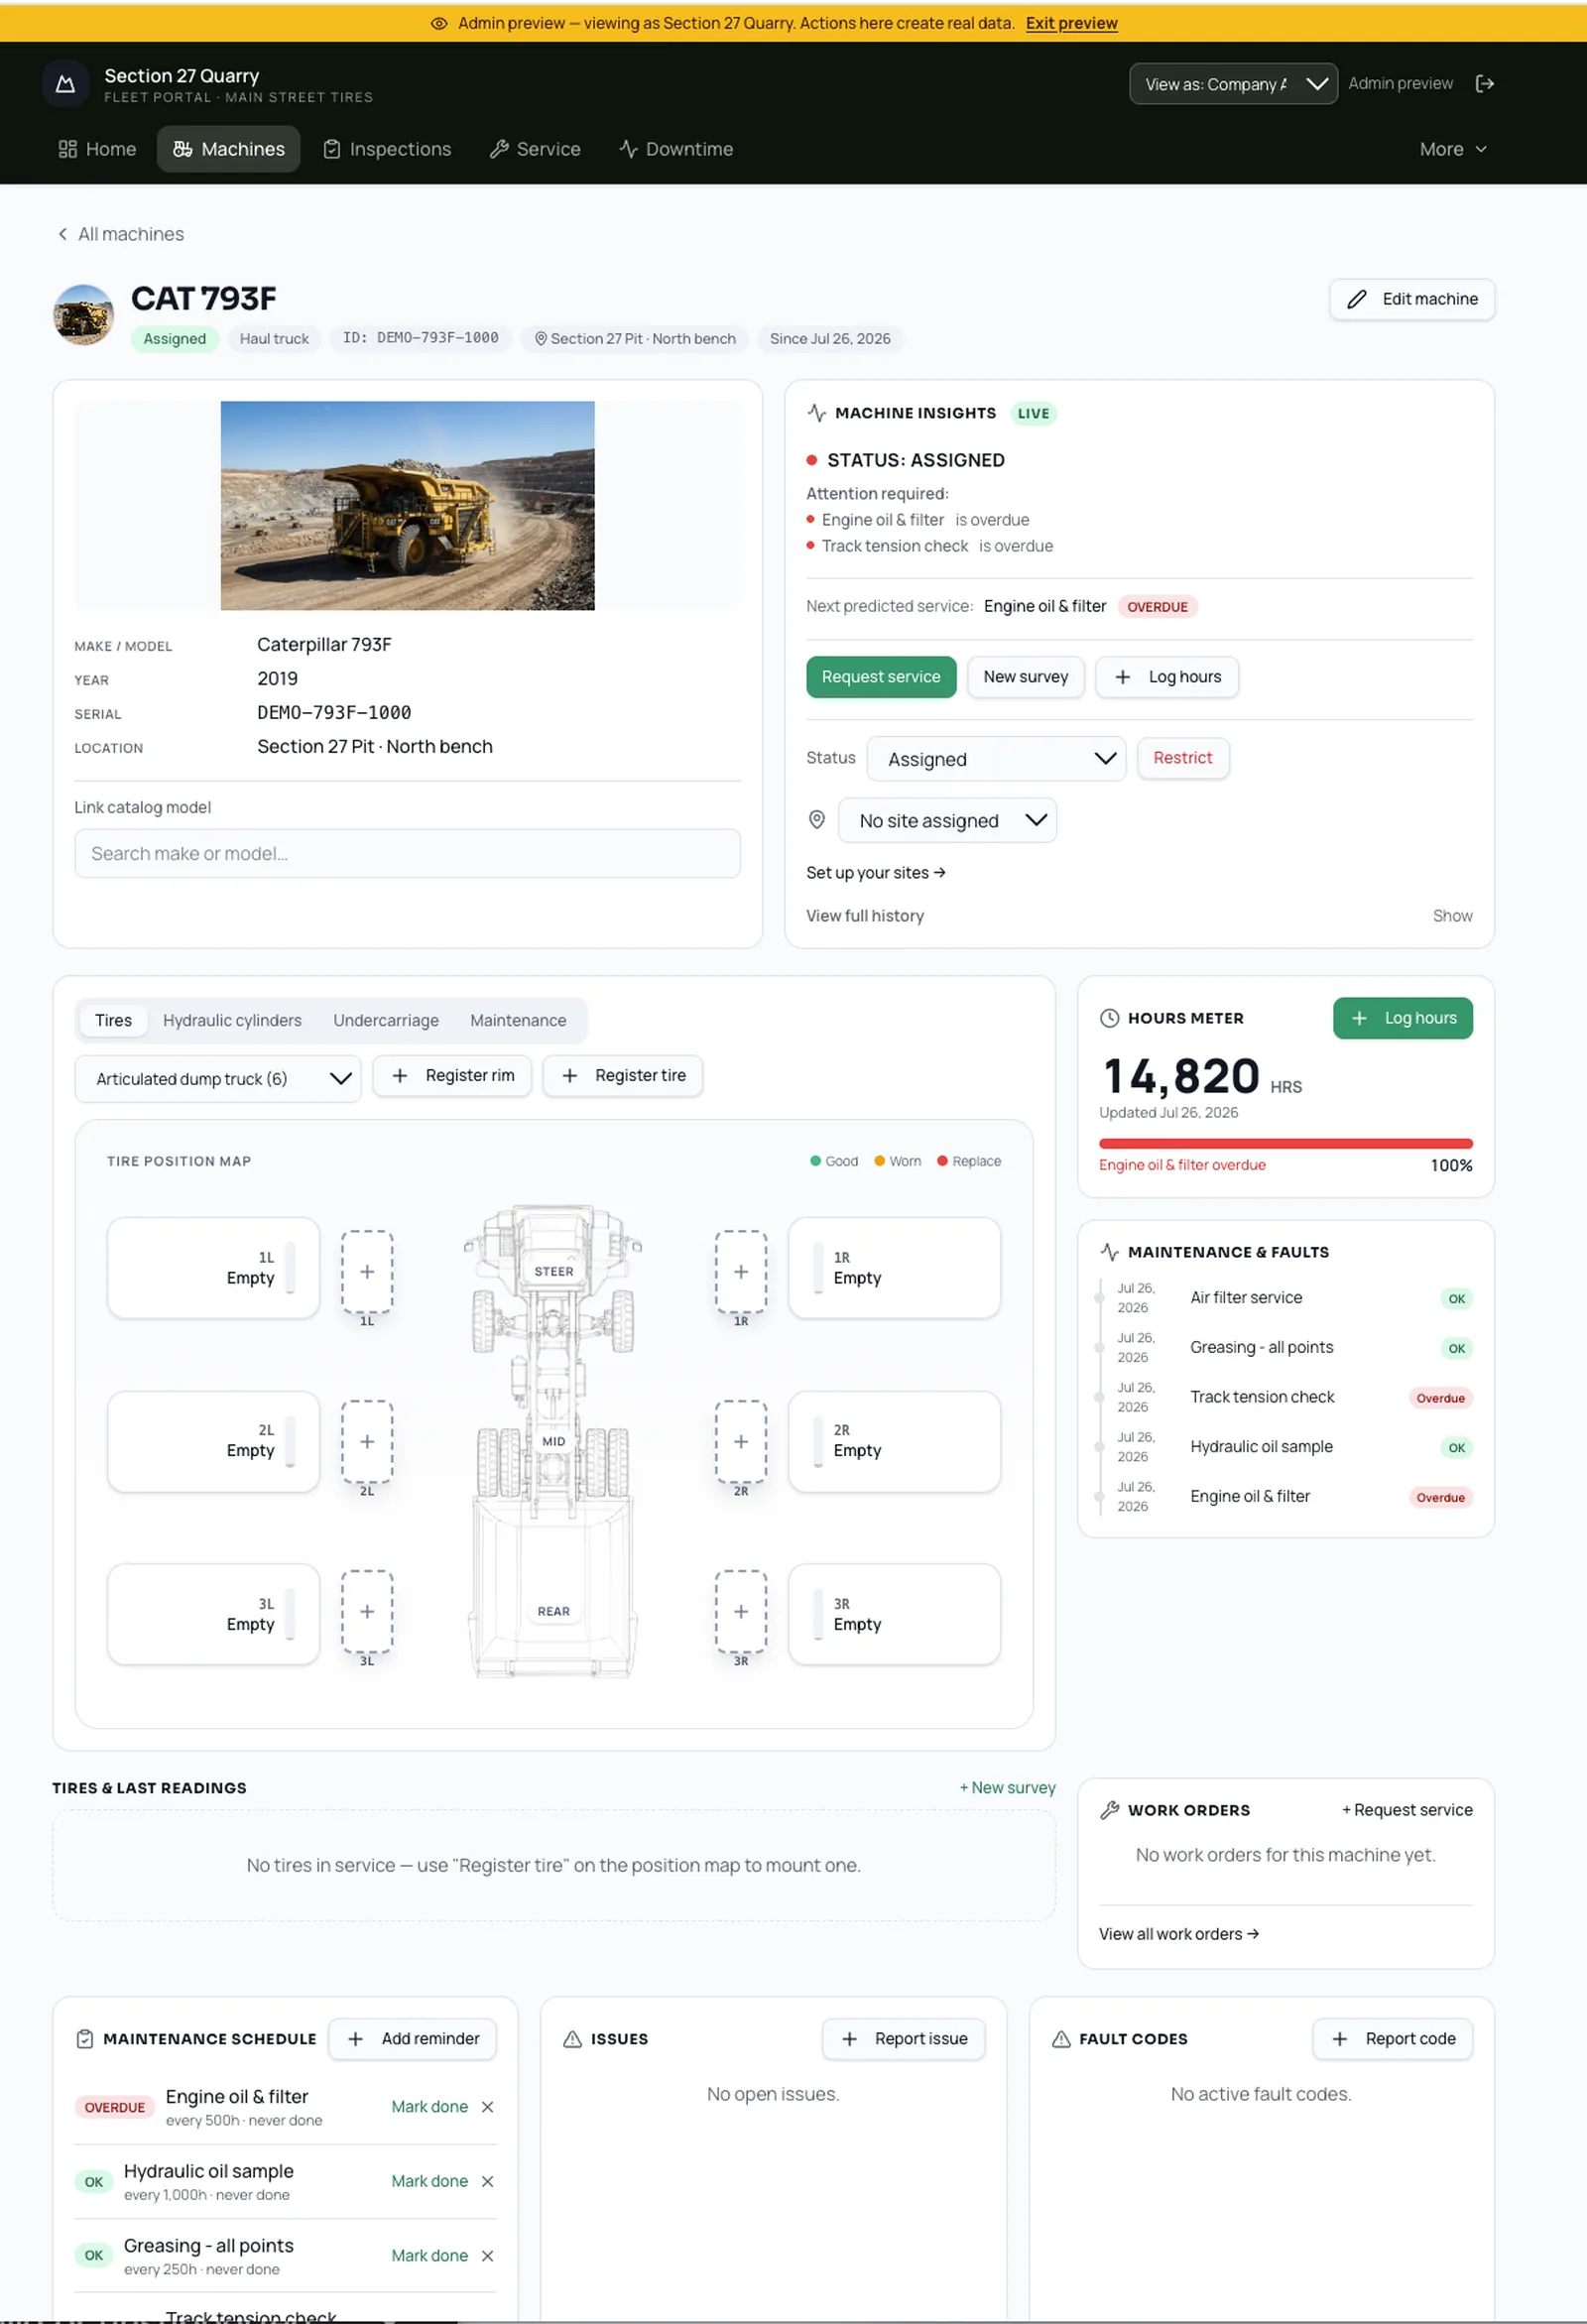The height and width of the screenshot is (2324, 1587).
Task: Open the Downtime nav tab
Action: click(x=676, y=149)
